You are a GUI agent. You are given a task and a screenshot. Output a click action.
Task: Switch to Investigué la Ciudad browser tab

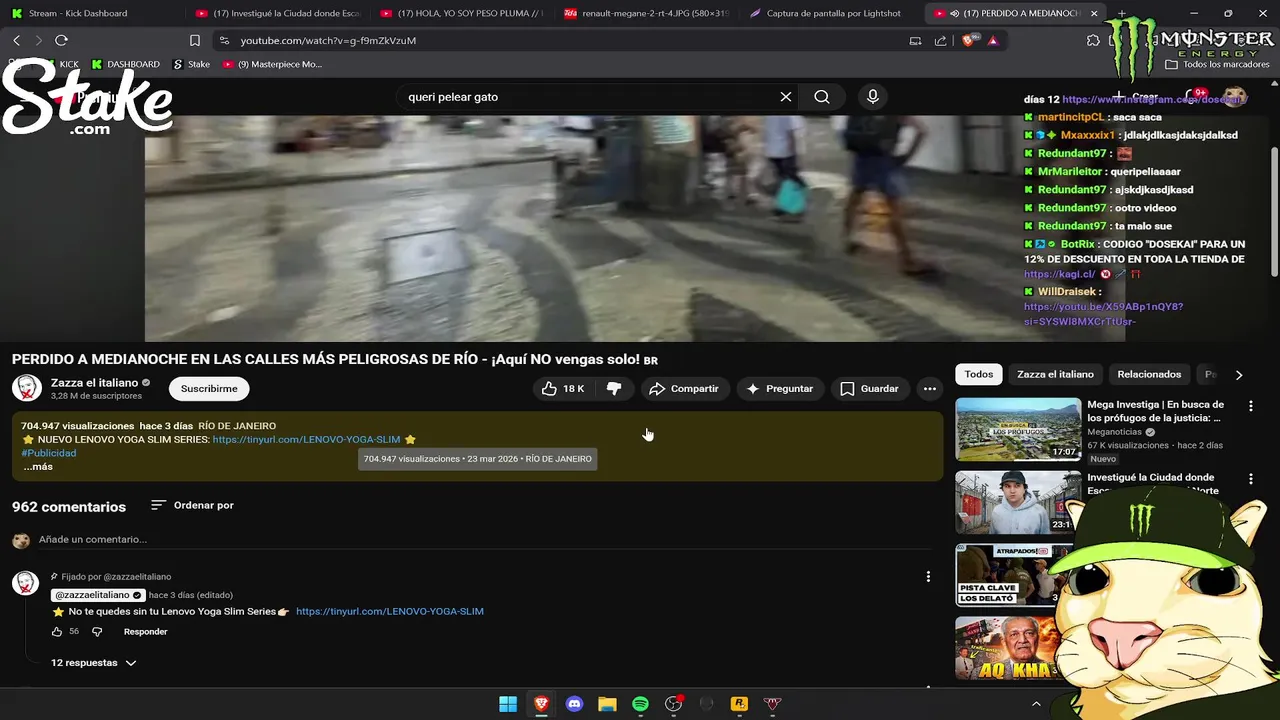coord(278,14)
